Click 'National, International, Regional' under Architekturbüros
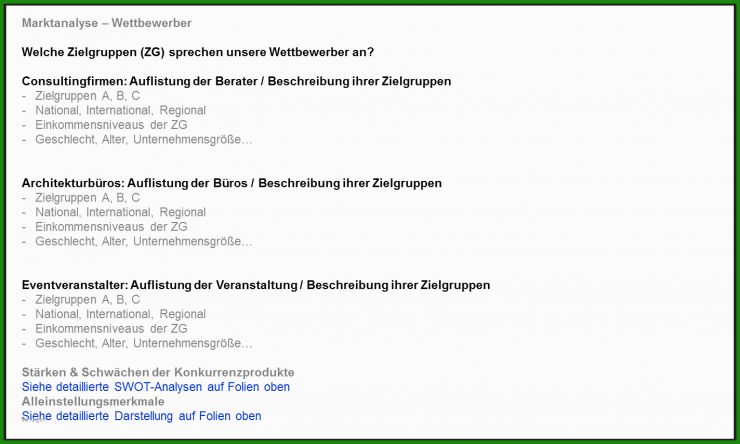 coord(120,212)
